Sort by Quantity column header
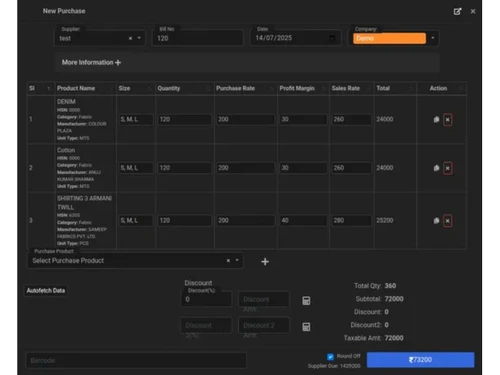 [184, 88]
